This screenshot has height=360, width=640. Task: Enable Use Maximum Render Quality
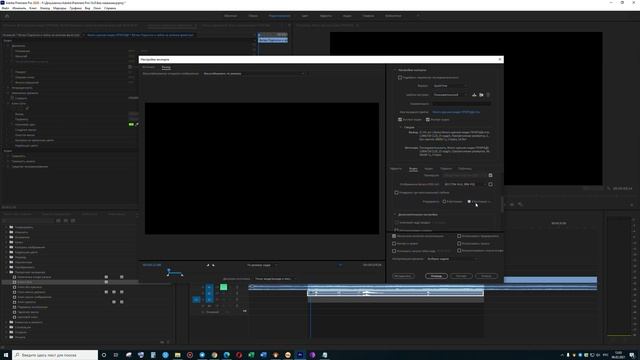394,236
